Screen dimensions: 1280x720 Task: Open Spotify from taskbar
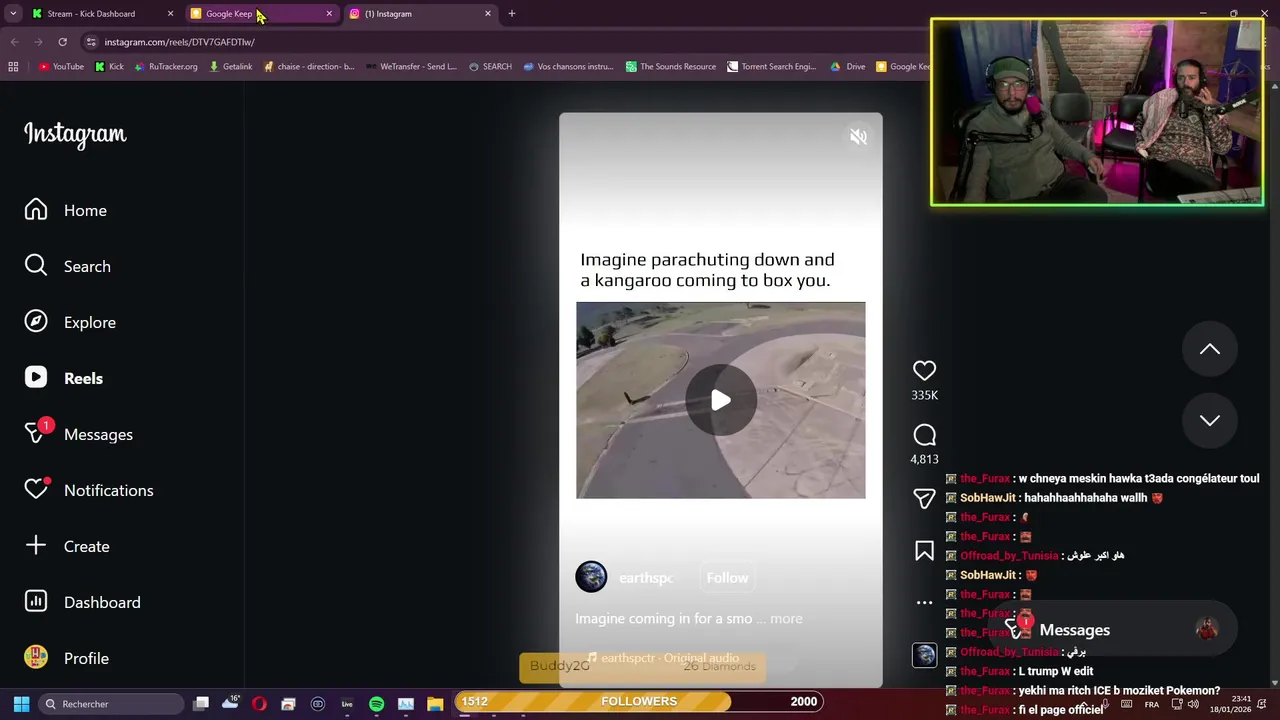pyautogui.click(x=376, y=704)
